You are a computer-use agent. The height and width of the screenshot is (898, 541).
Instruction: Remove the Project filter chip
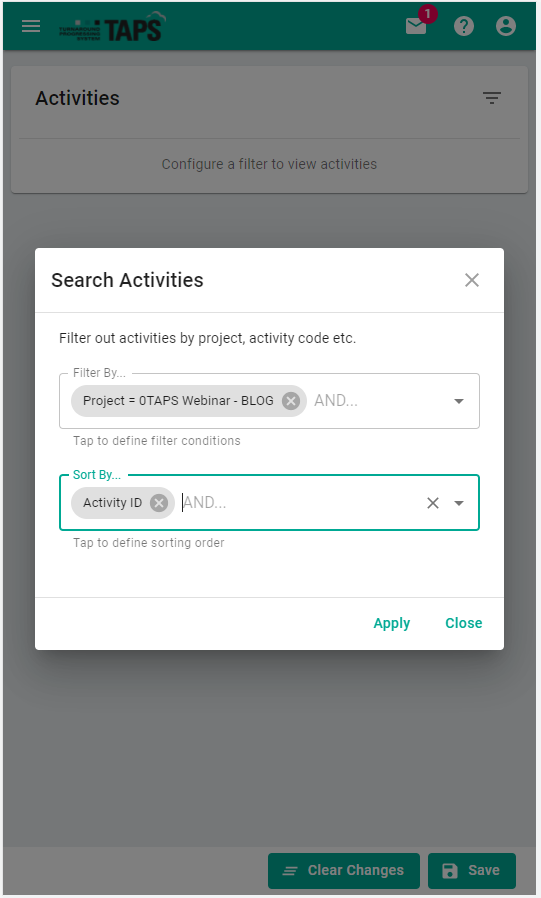pyautogui.click(x=291, y=401)
